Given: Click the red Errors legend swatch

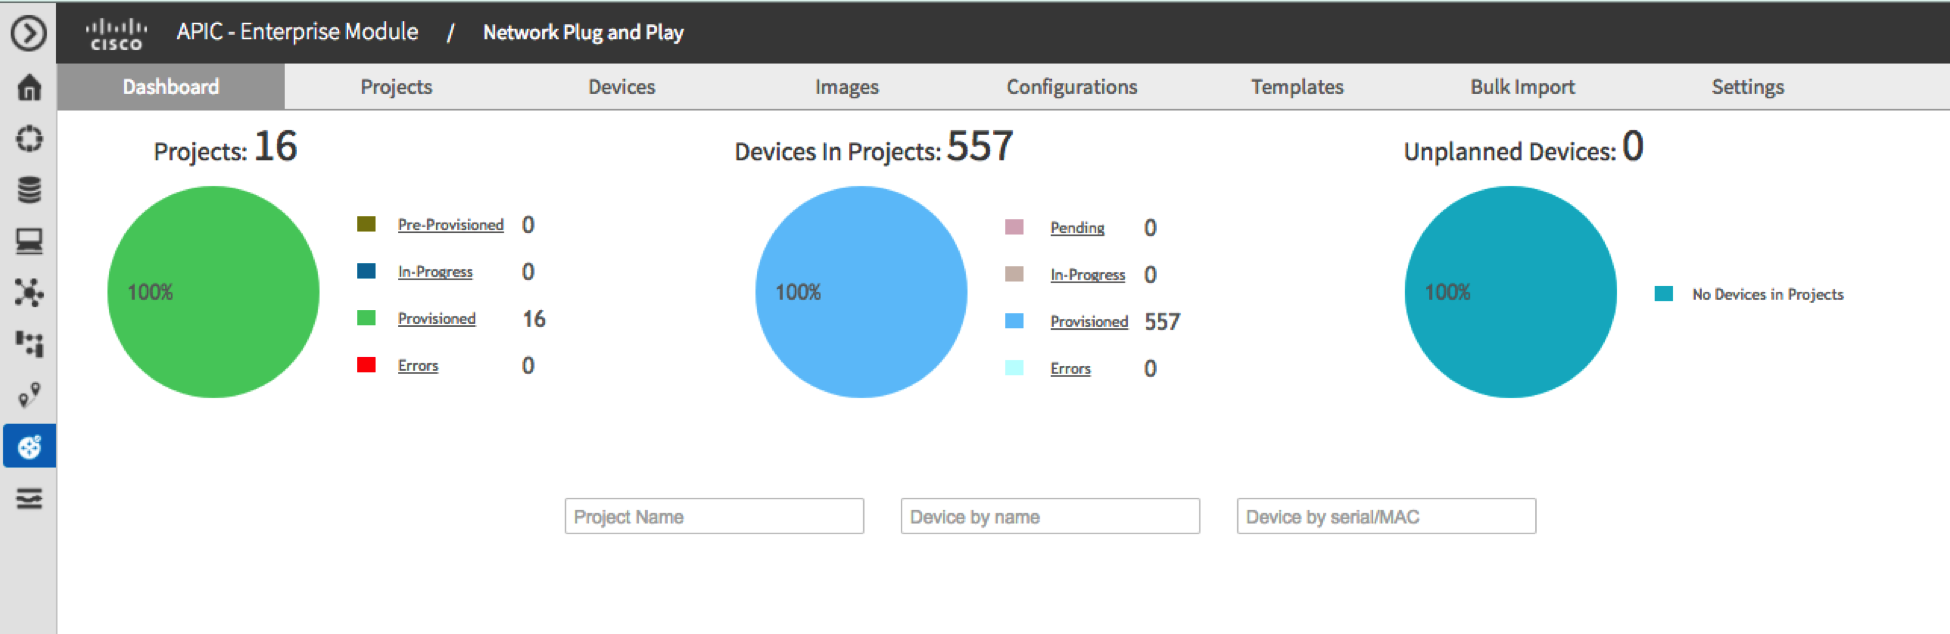Looking at the screenshot, I should [x=366, y=365].
